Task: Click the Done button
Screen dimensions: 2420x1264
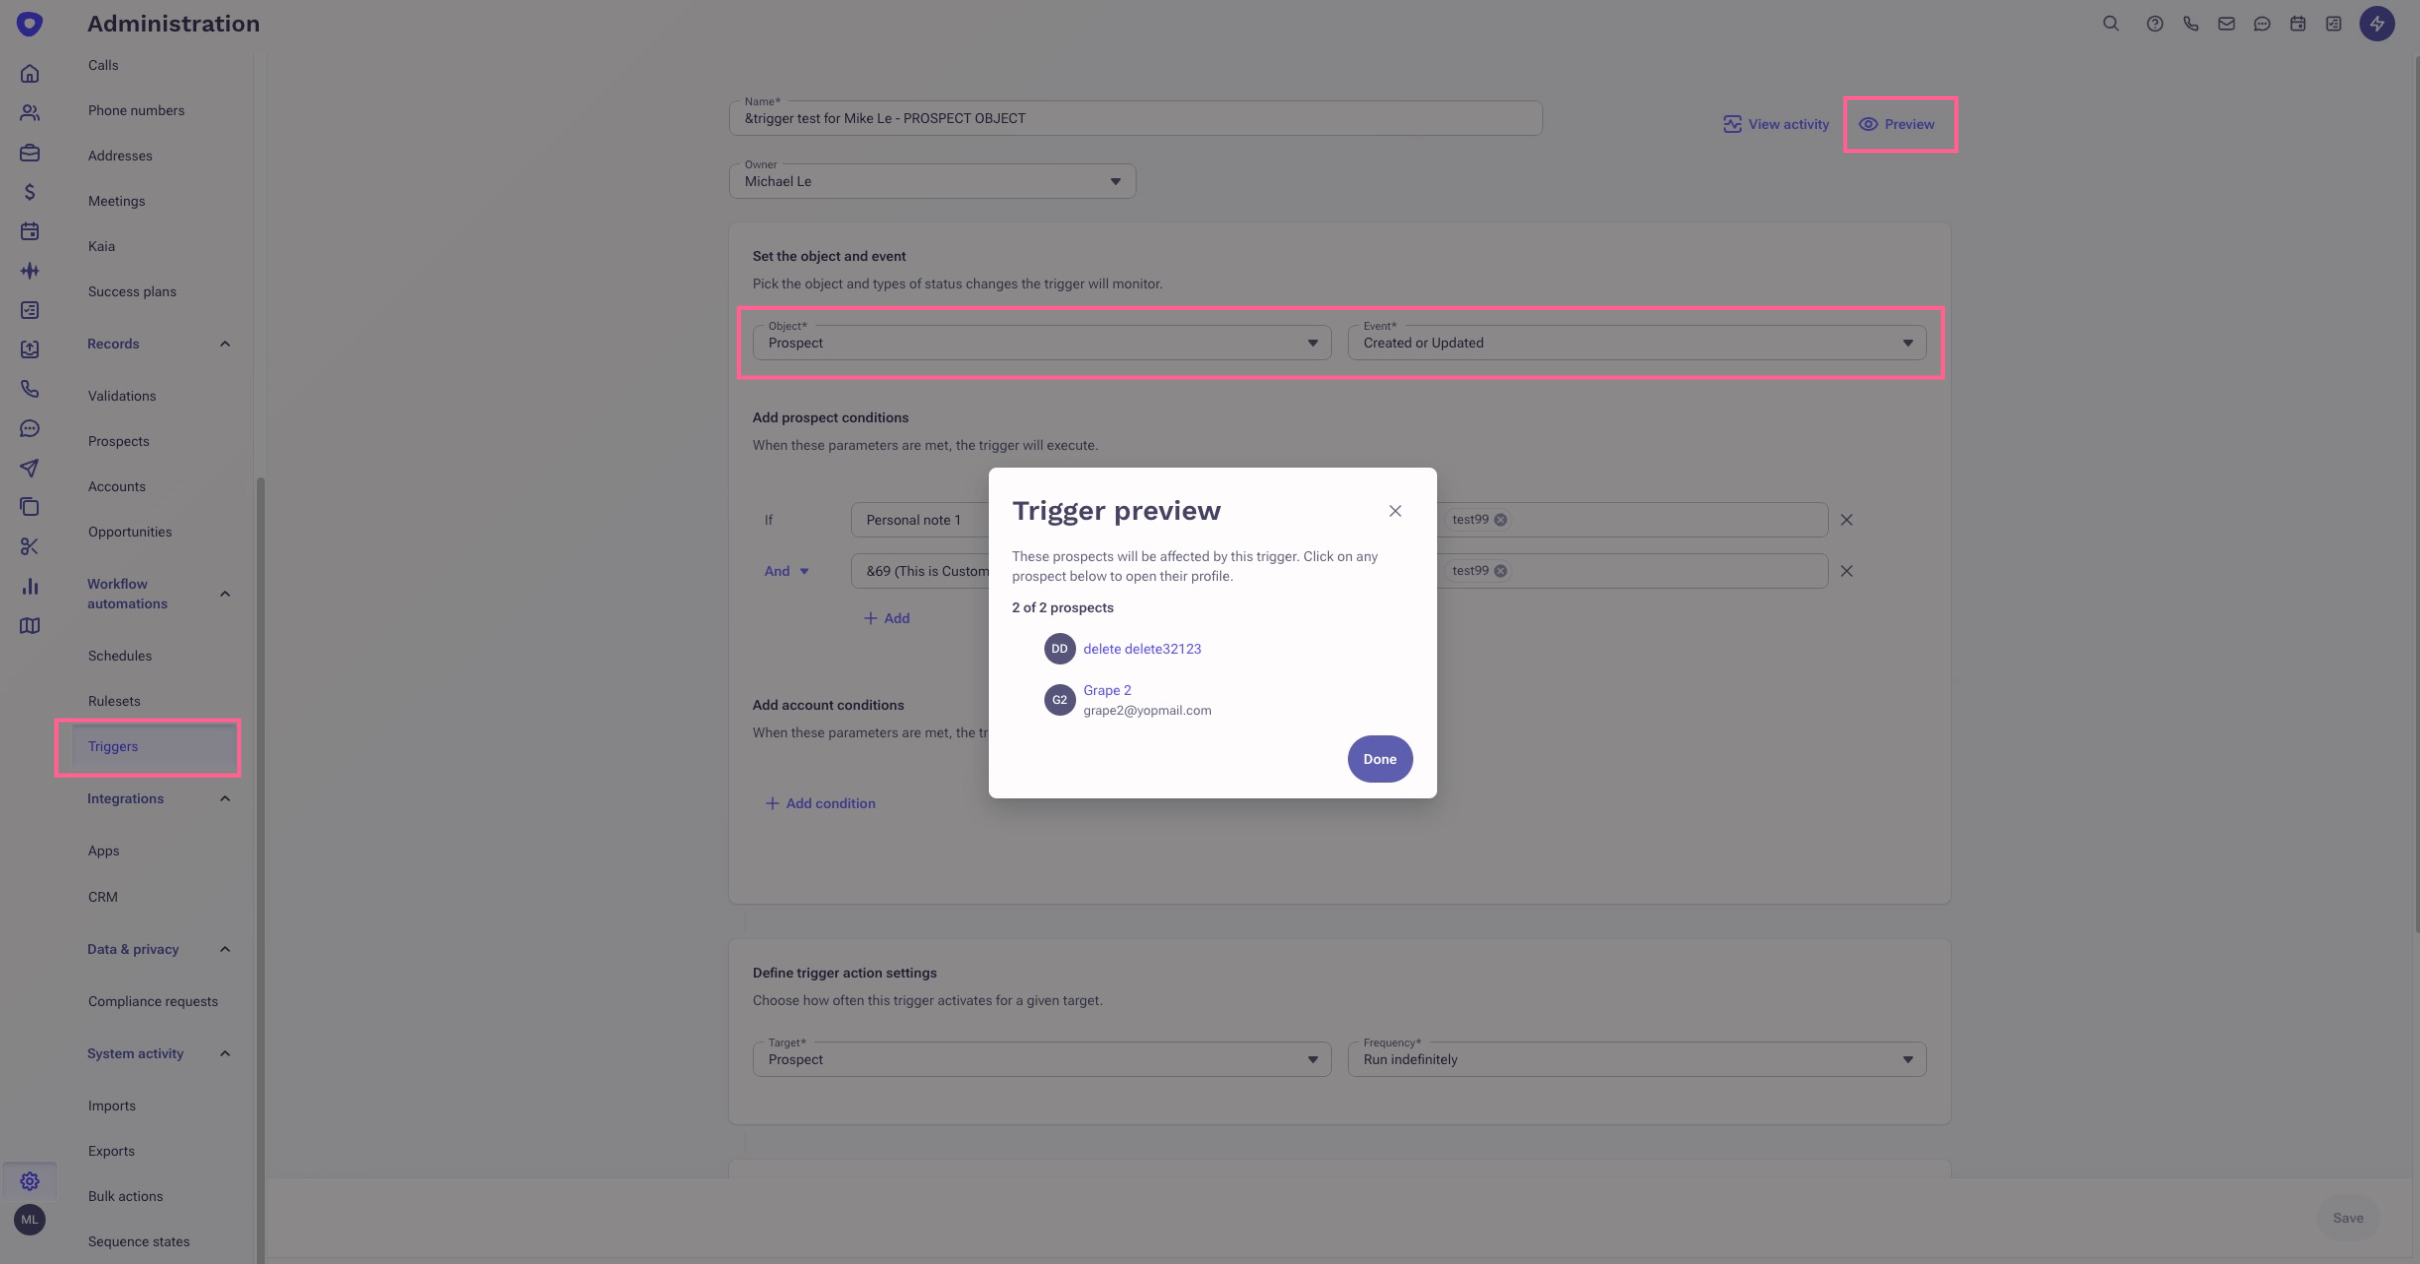Action: tap(1379, 759)
